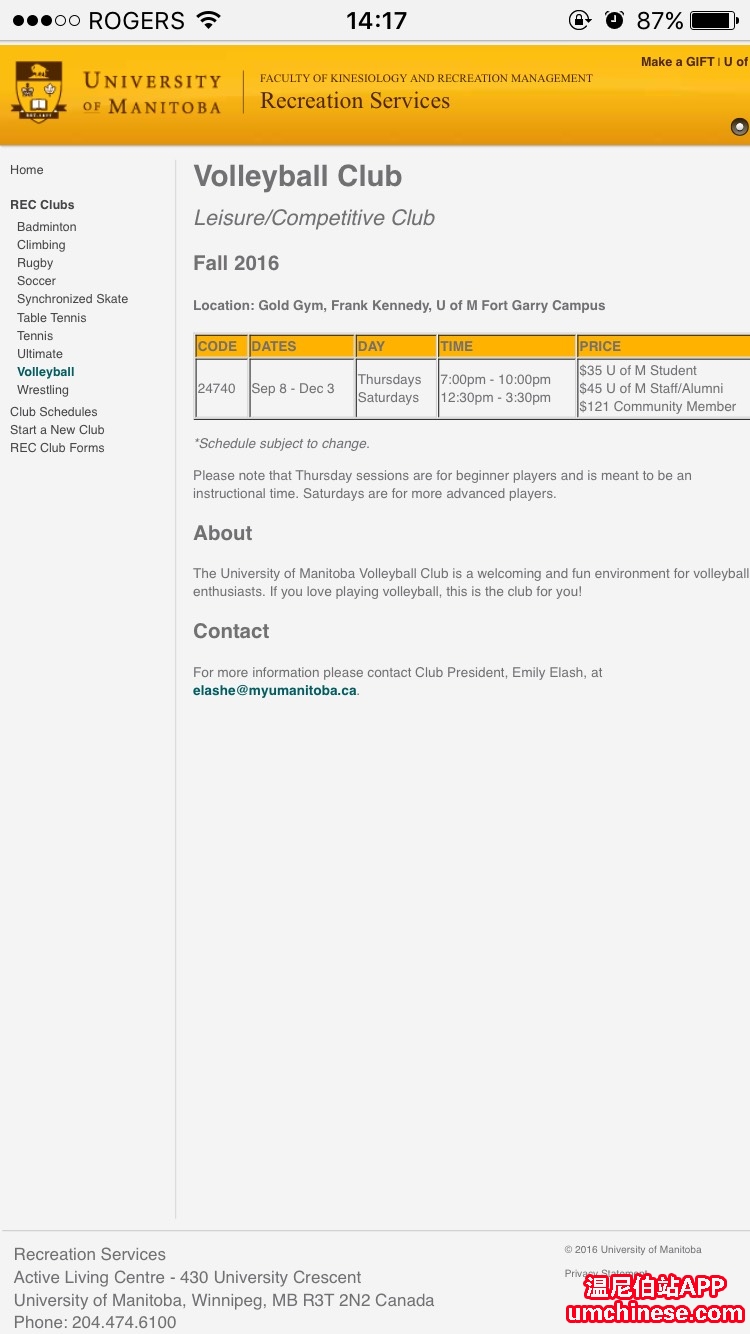The height and width of the screenshot is (1334, 750).
Task: Open the REC Club Forms page
Action: 57,448
